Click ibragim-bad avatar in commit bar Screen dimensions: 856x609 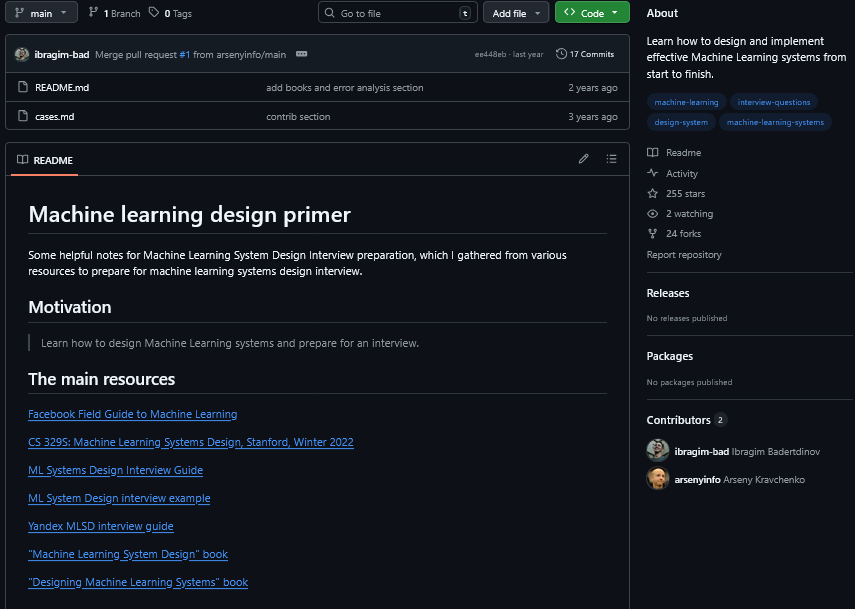click(22, 54)
